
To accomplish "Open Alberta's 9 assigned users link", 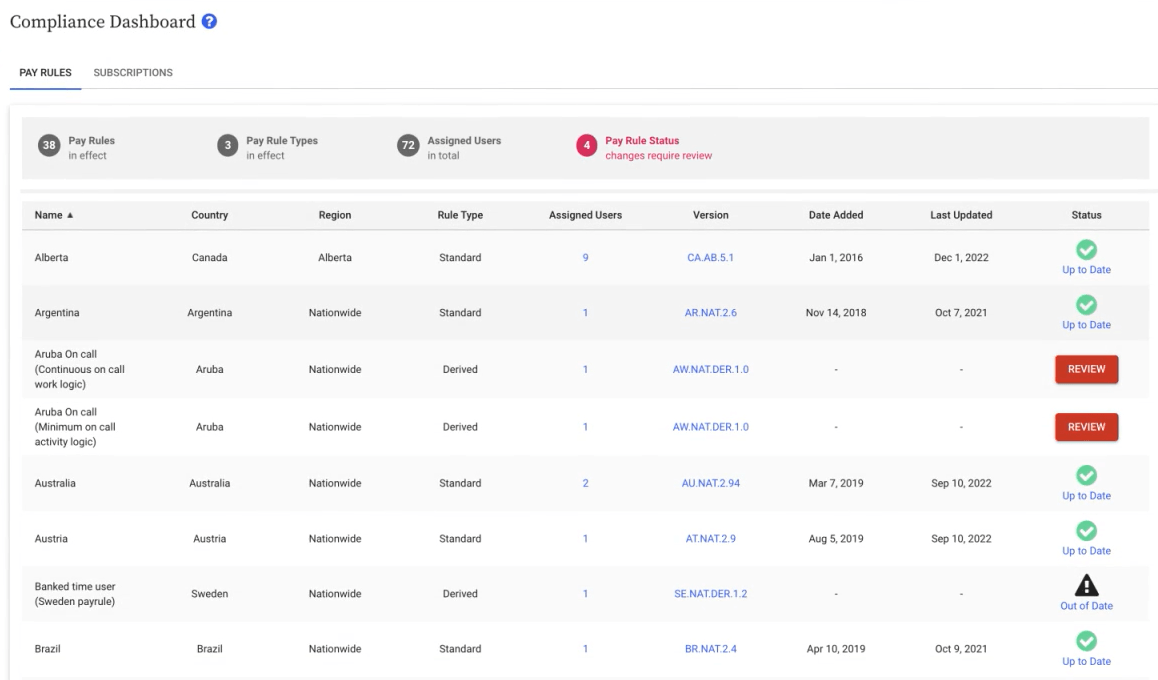I will [x=586, y=258].
